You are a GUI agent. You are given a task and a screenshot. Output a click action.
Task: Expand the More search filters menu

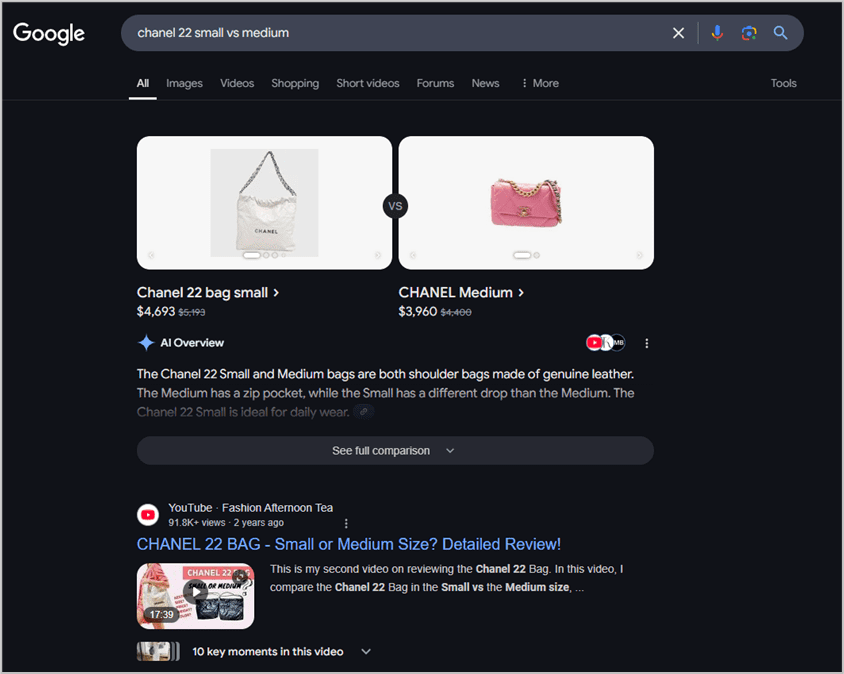[540, 83]
